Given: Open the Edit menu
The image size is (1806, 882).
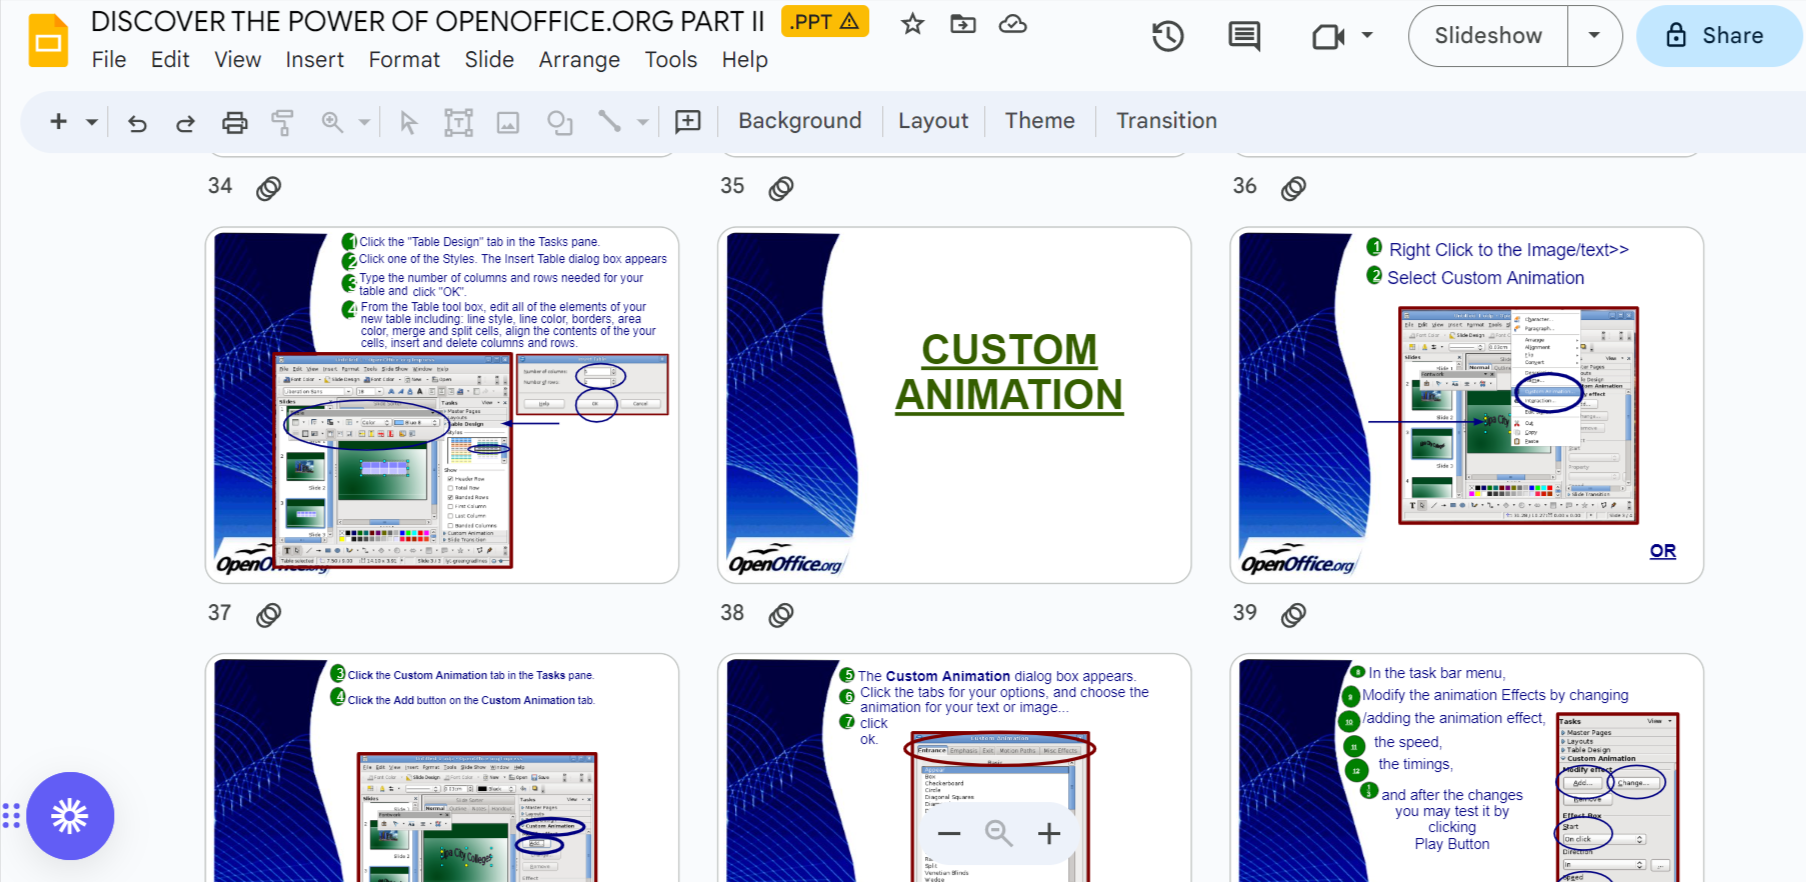Looking at the screenshot, I should pyautogui.click(x=170, y=60).
